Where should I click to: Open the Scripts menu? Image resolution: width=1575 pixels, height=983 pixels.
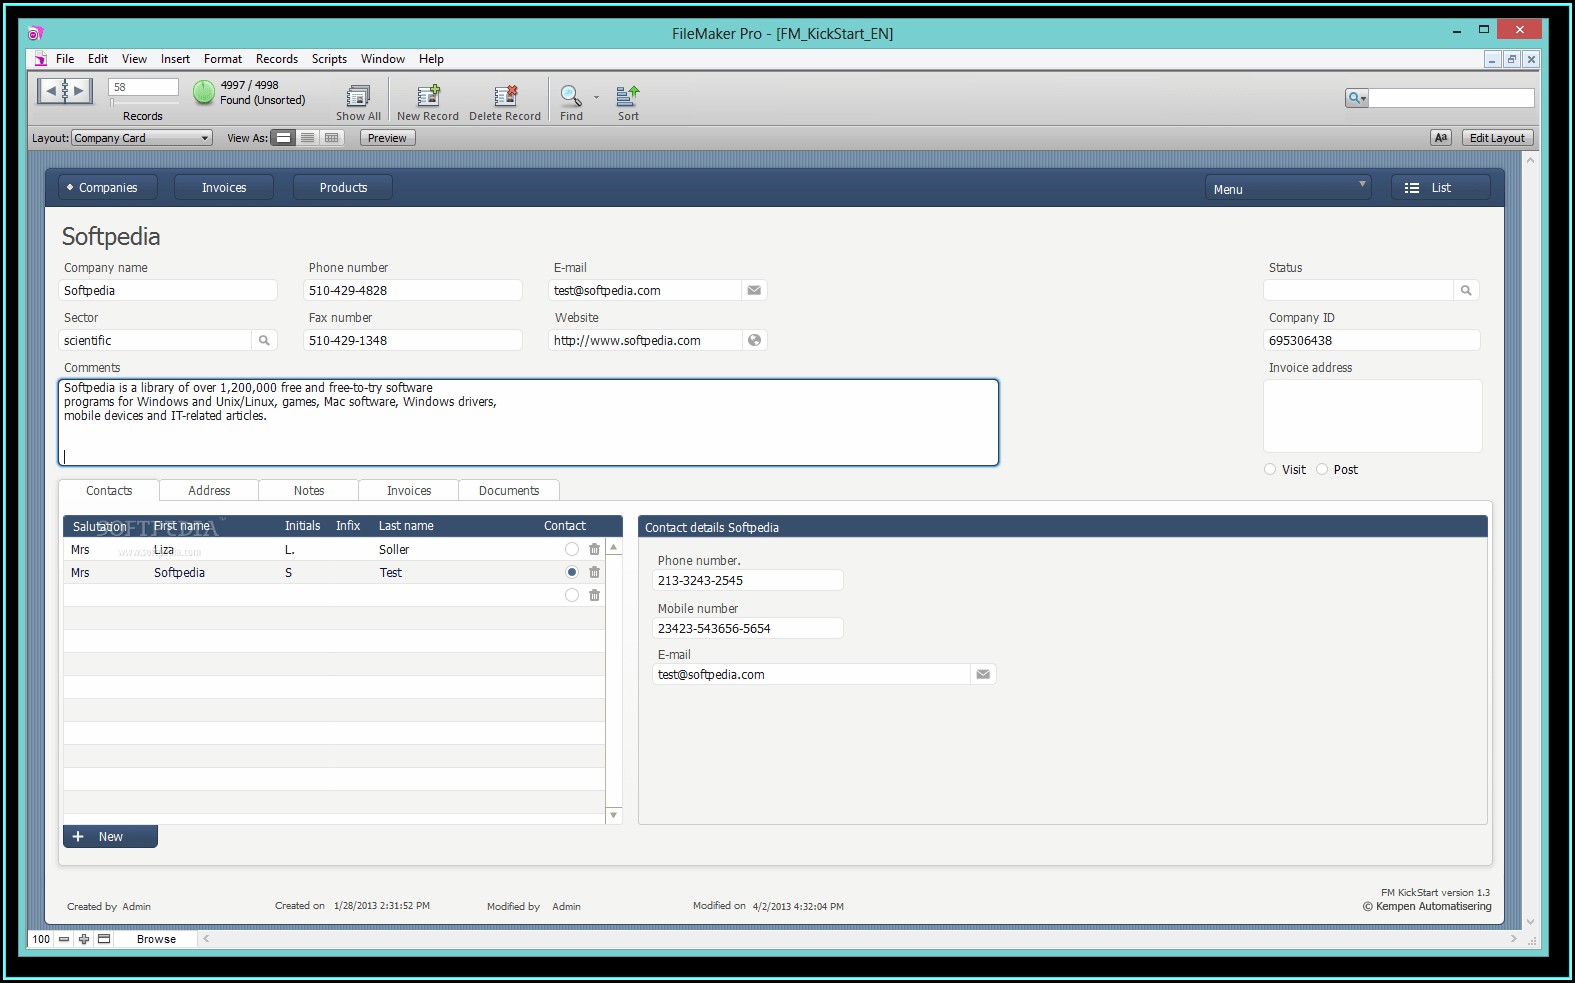point(329,59)
